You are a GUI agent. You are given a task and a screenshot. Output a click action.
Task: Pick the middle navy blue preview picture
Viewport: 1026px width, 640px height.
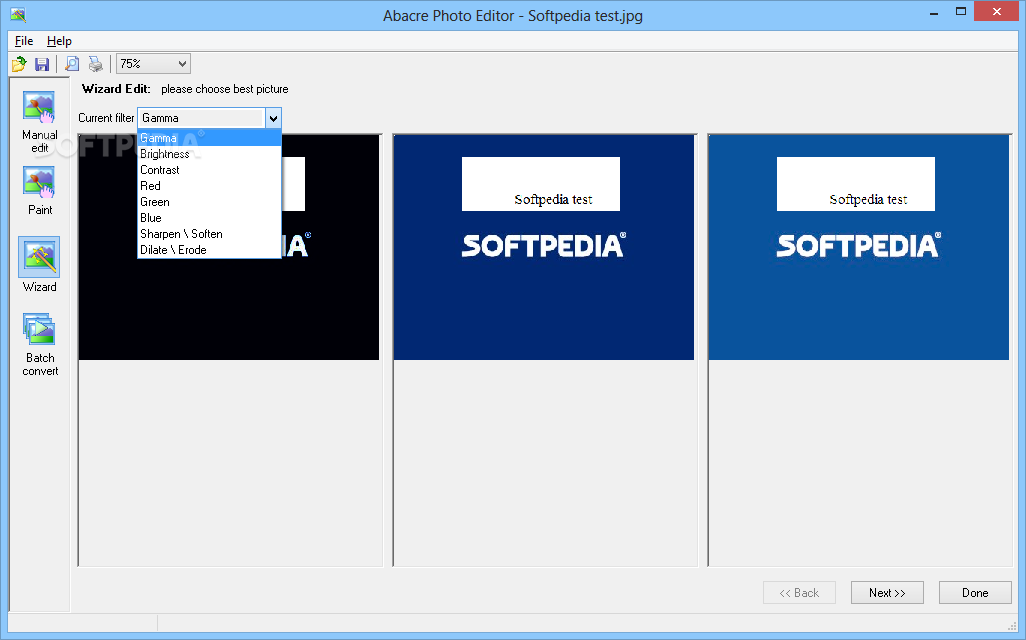[544, 247]
